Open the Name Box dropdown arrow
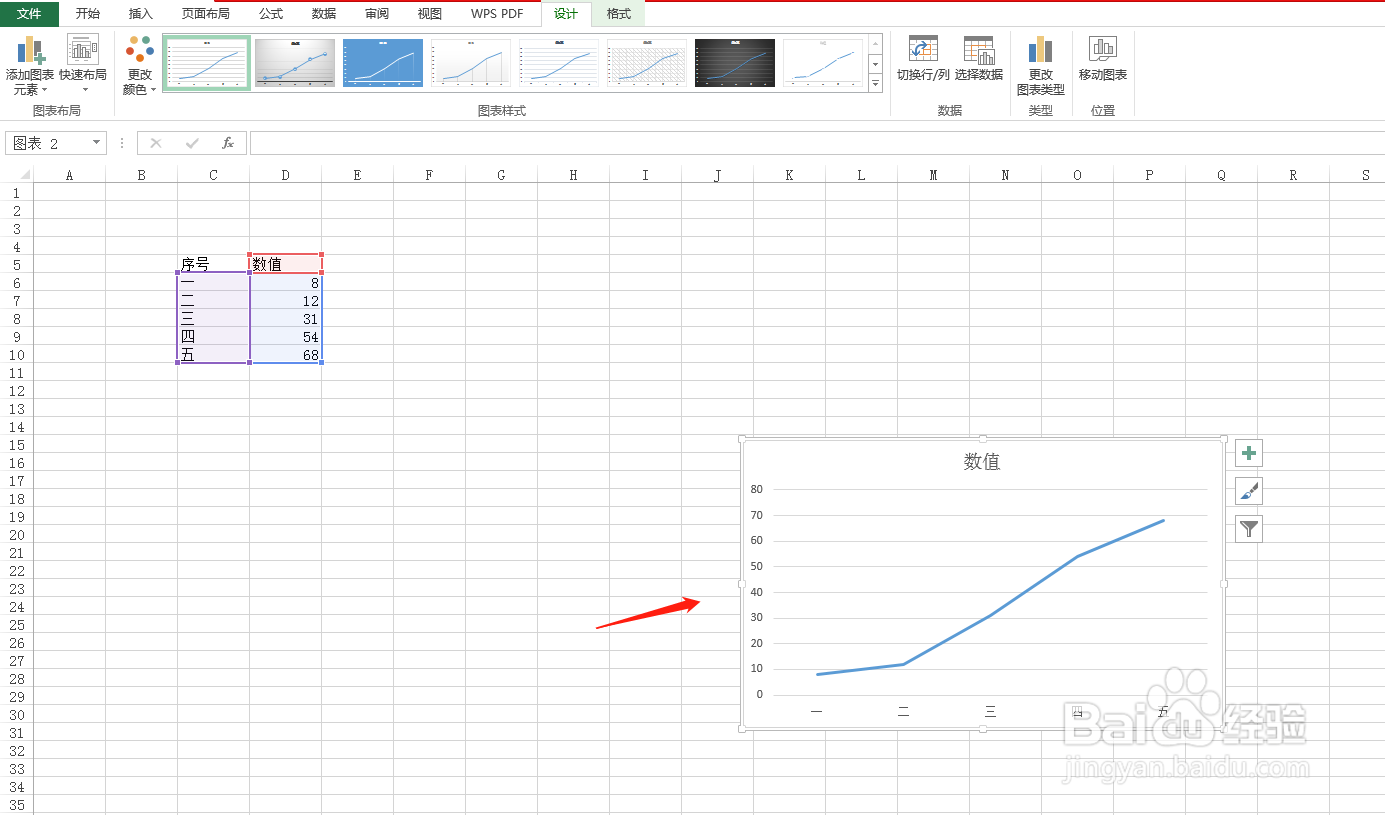This screenshot has height=815, width=1385. coord(97,143)
